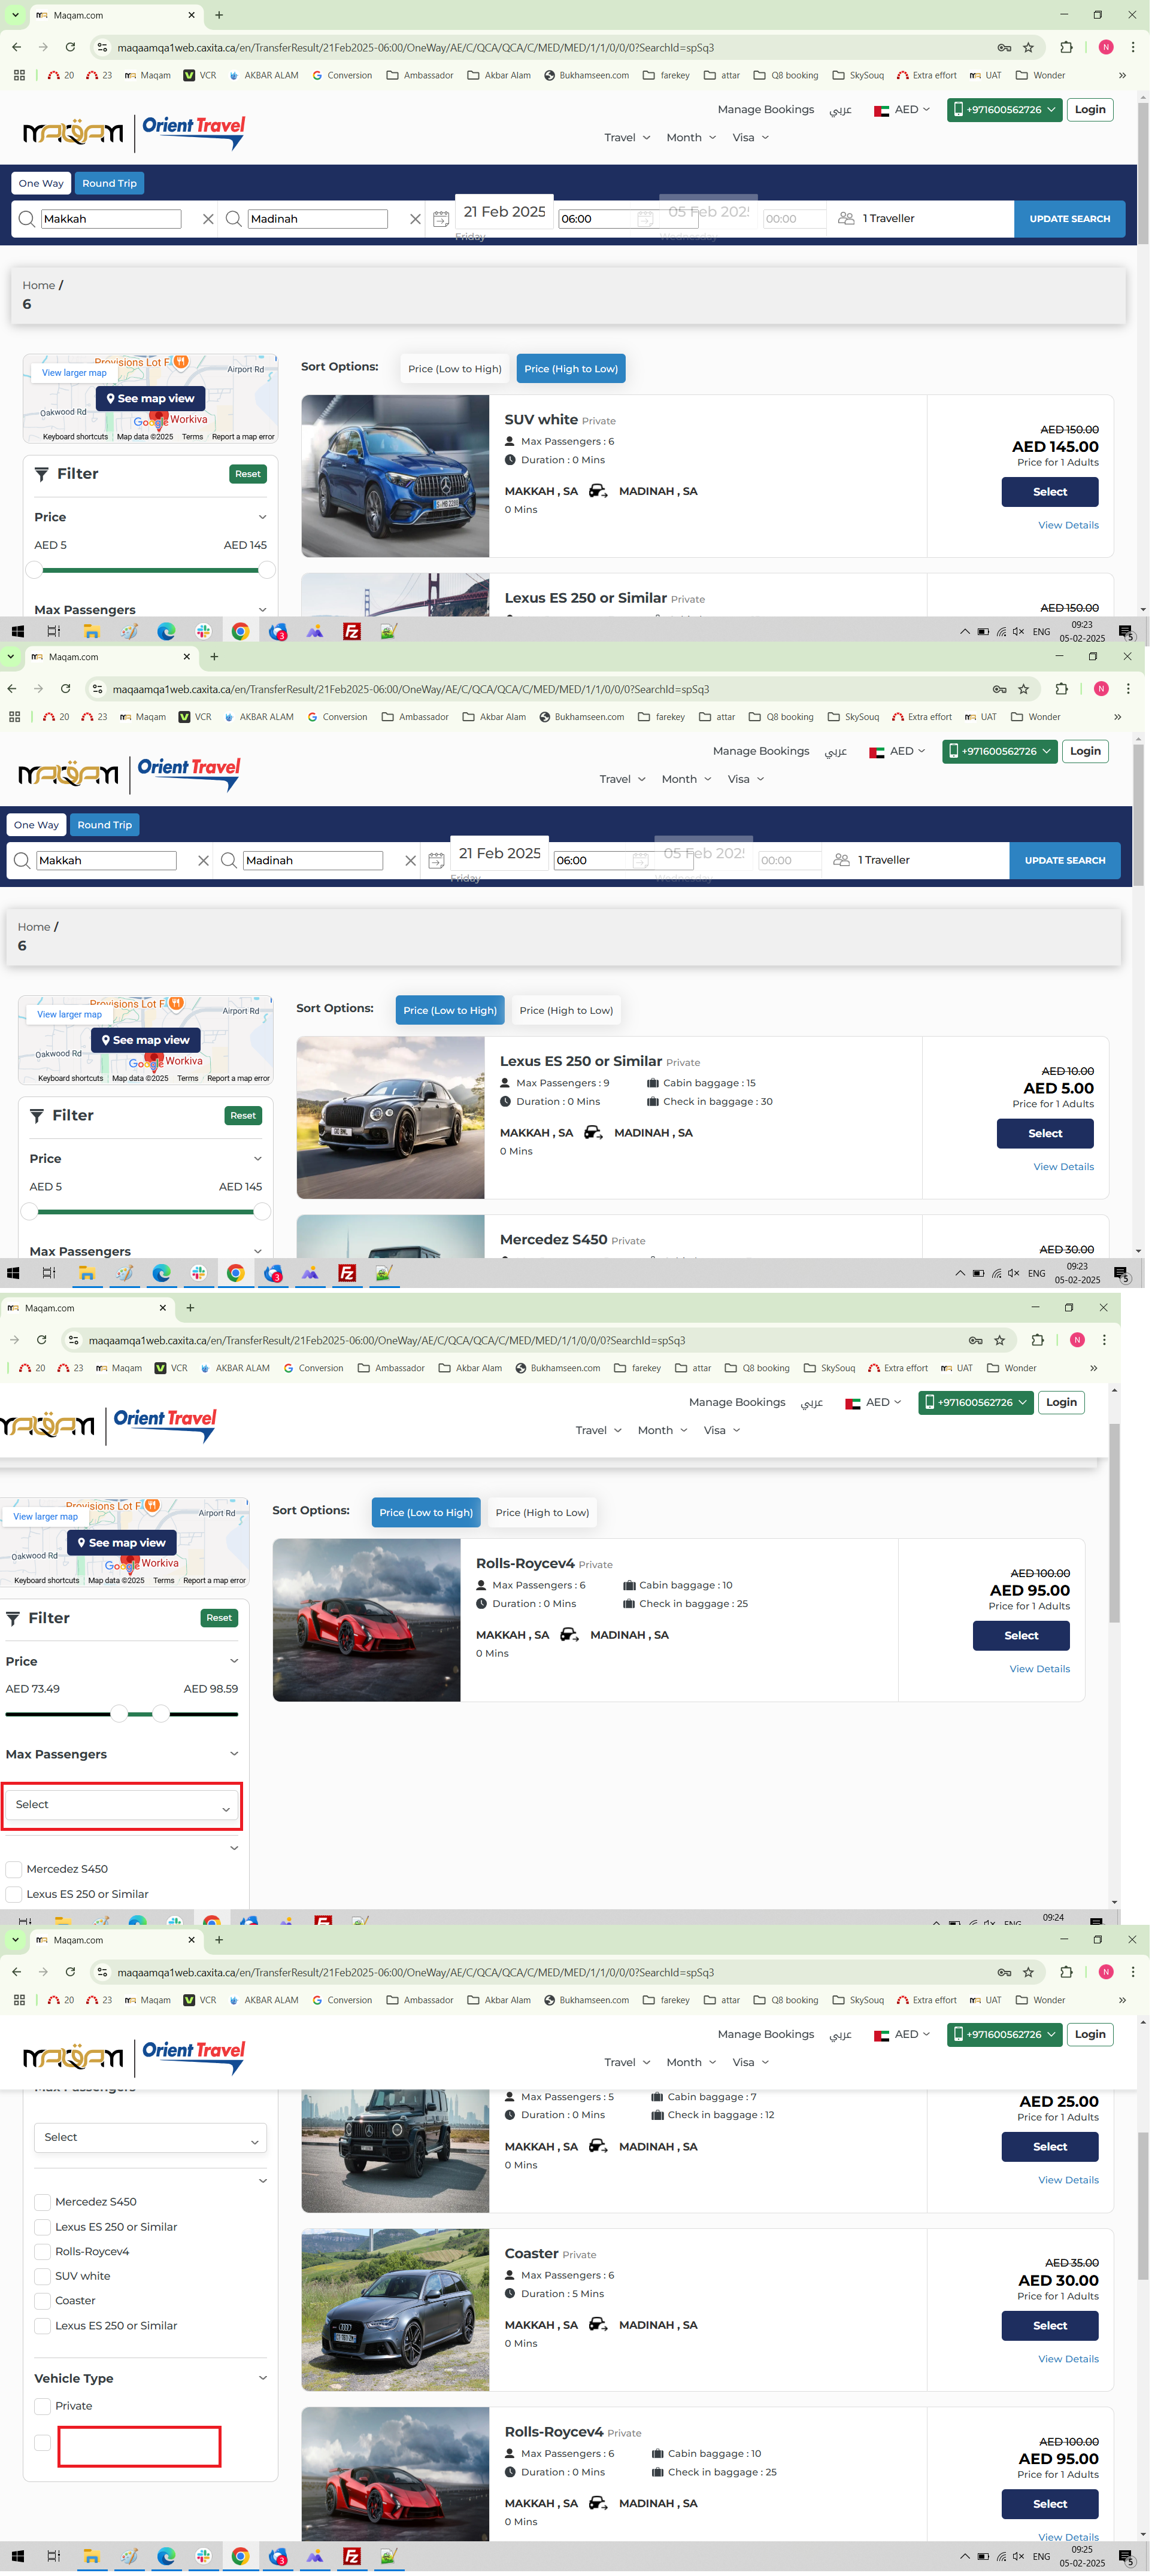Enable the Private vehicle type filter
1164x2576 pixels.
click(x=42, y=2406)
